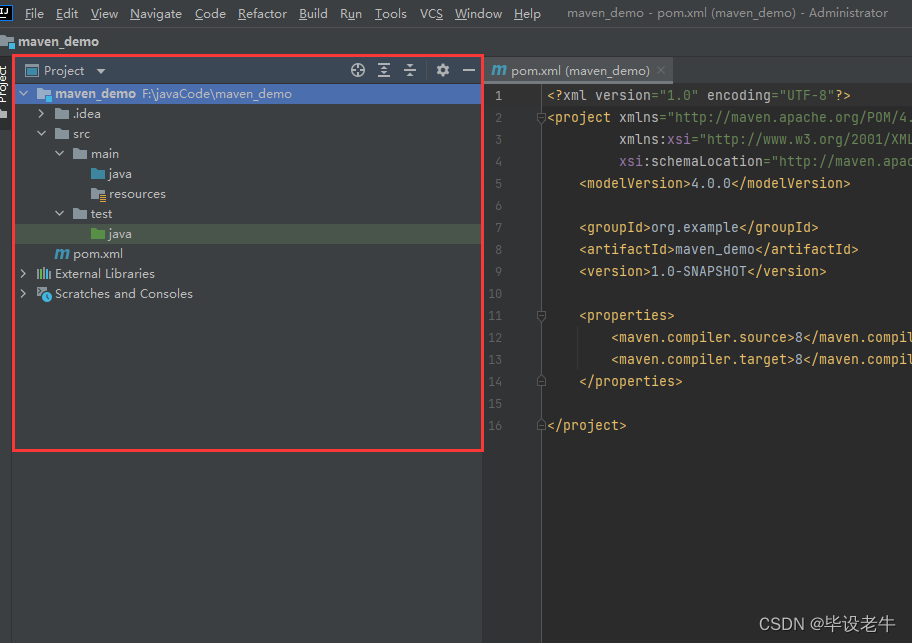Collapse the src folder chevron
This screenshot has height=643, width=912.
(41, 134)
